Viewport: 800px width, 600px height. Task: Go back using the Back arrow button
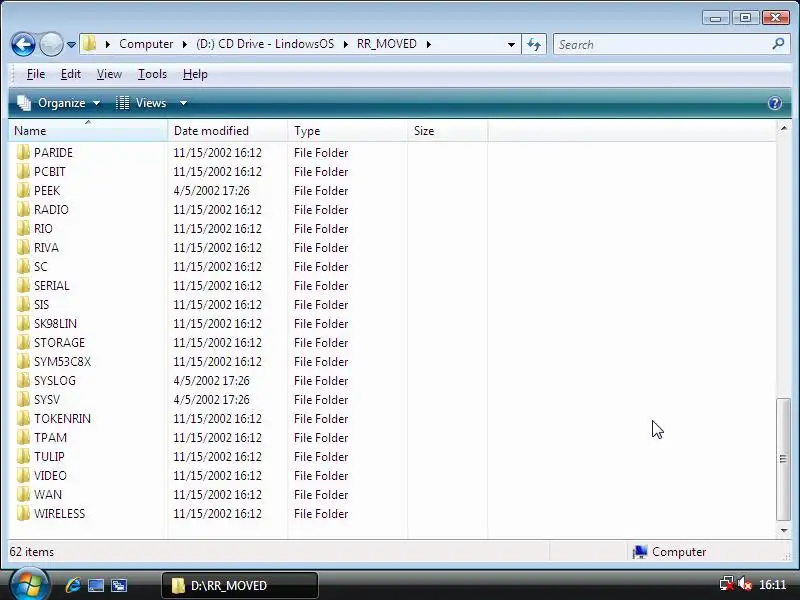(23, 44)
